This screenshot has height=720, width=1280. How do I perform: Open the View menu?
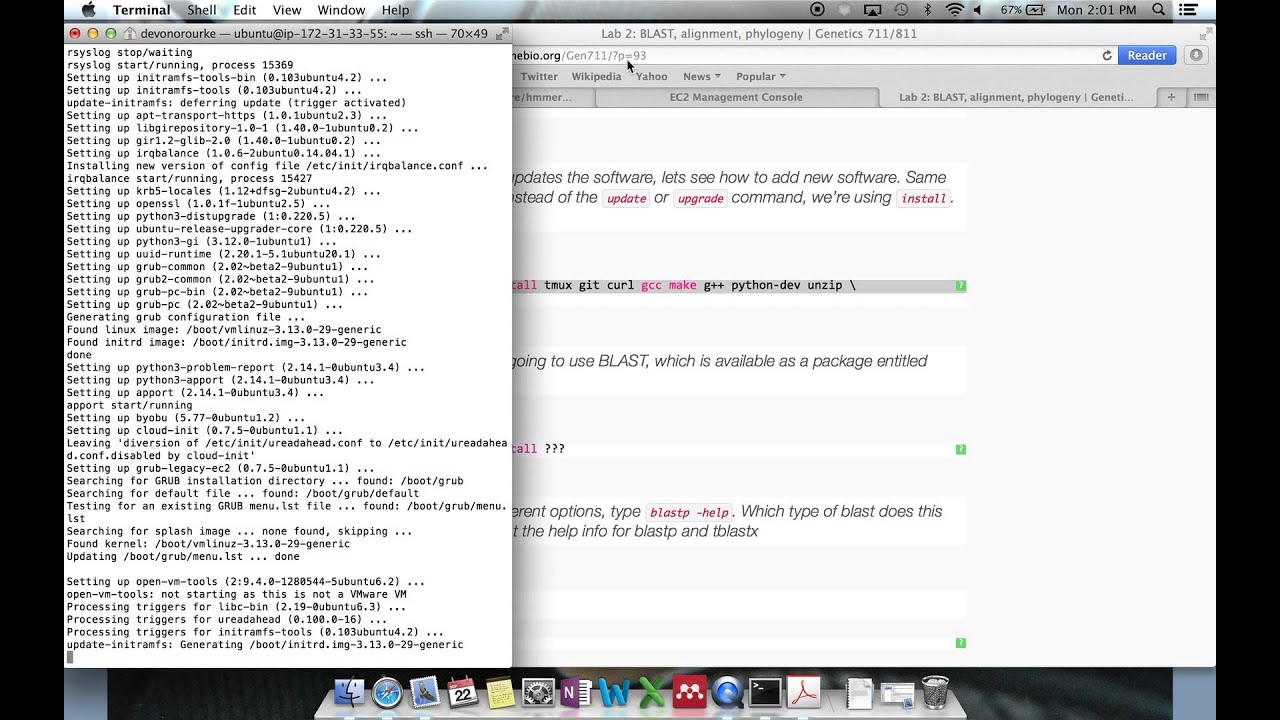pos(287,10)
